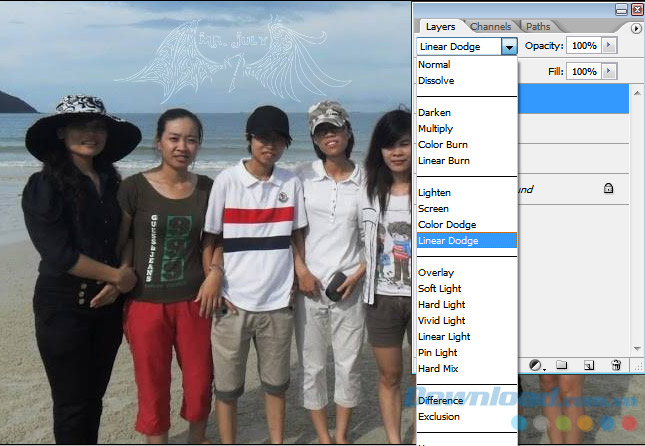Screen dimensions: 645x446
Task: Pick Exclusion blend mode
Action: [x=439, y=417]
